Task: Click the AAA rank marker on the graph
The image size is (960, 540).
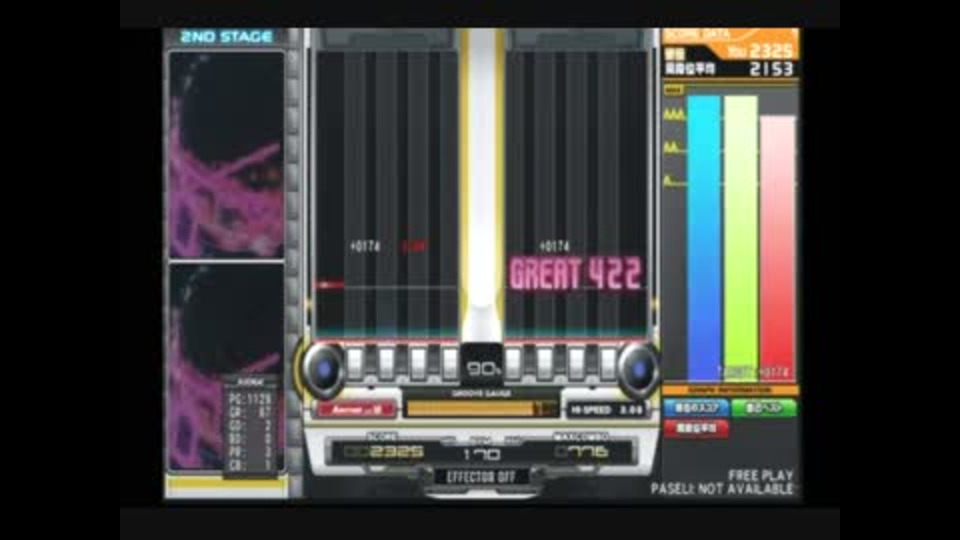Action: [x=674, y=114]
